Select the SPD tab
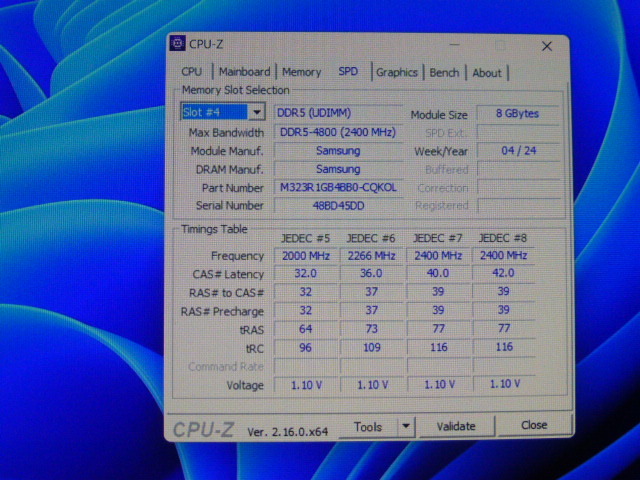The image size is (640, 480). (348, 72)
